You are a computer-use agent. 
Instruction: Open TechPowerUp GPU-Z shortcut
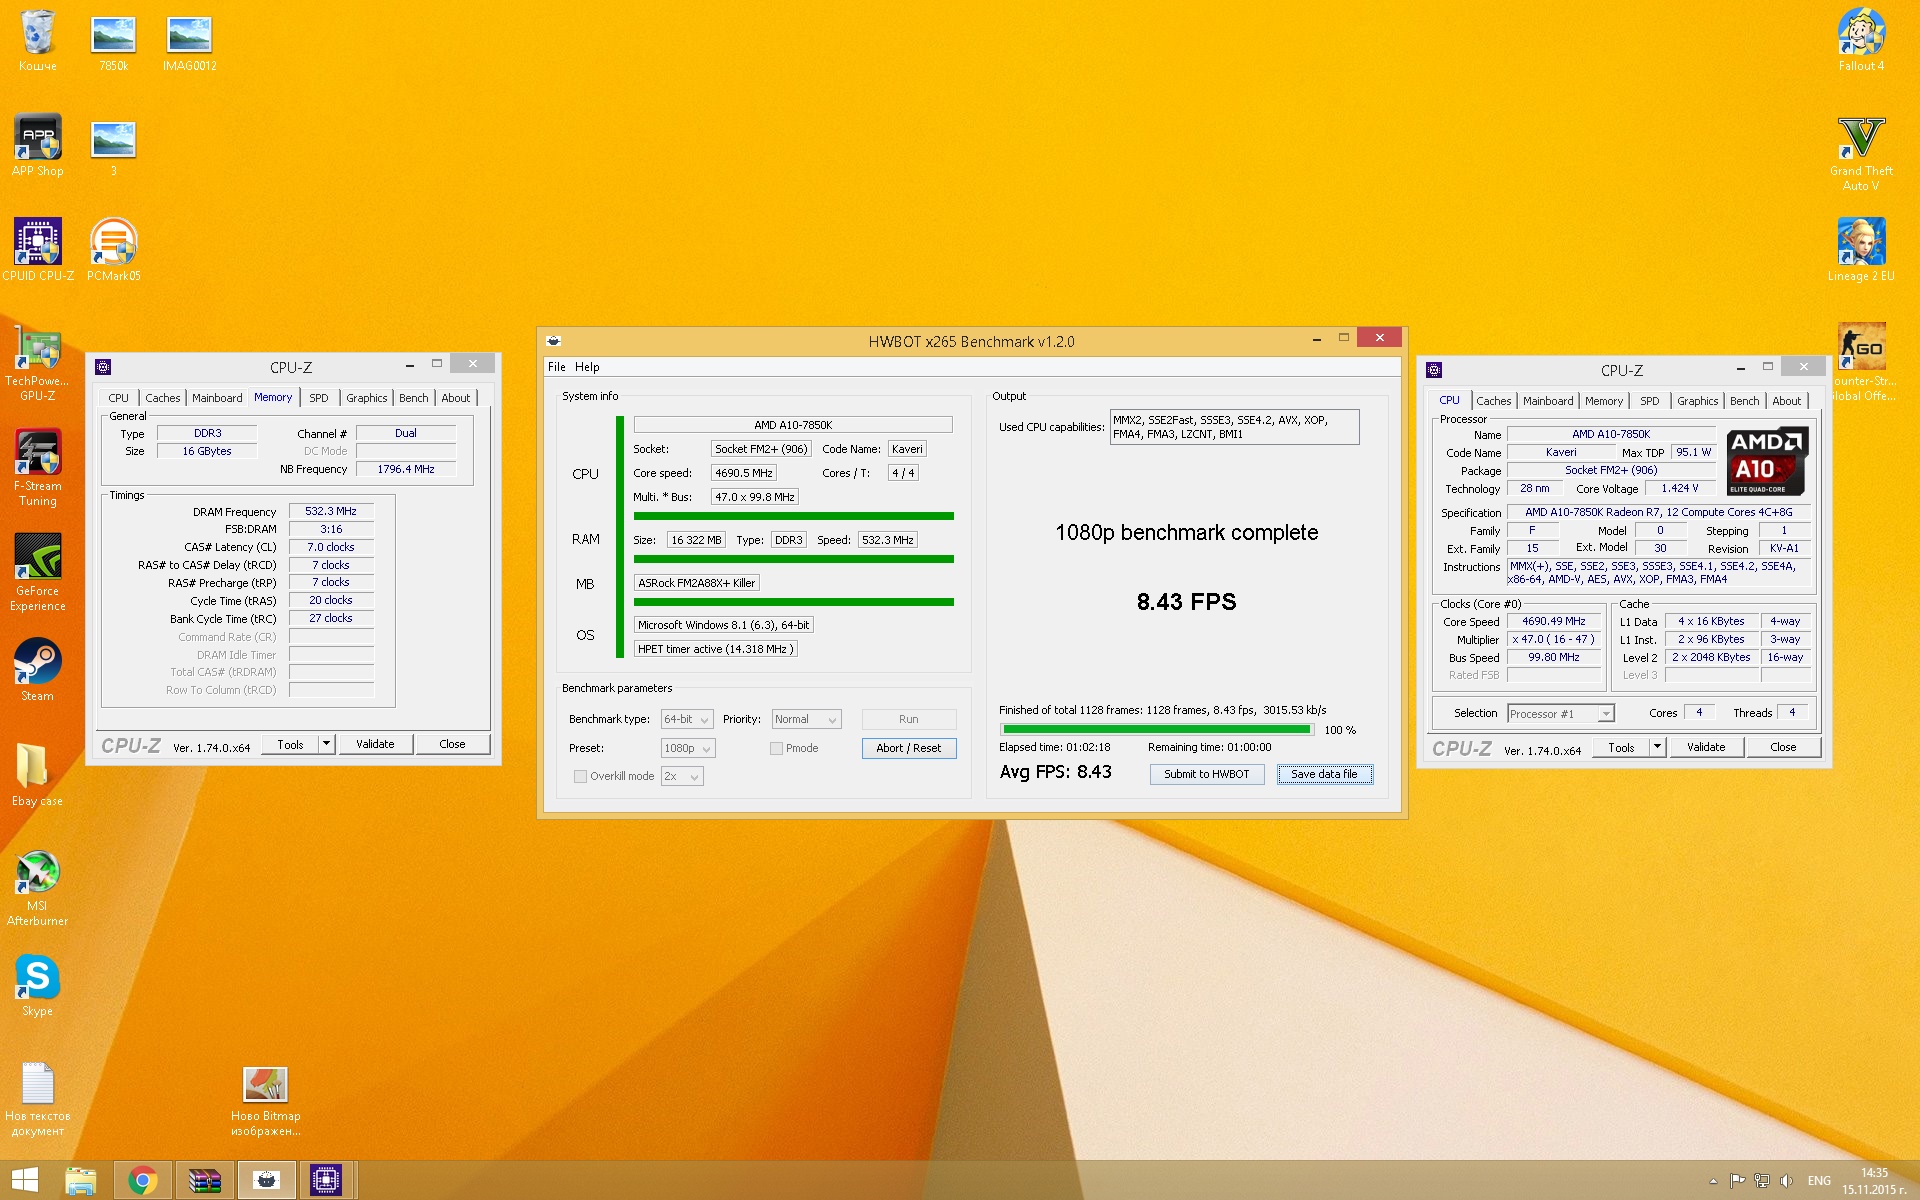coord(37,363)
